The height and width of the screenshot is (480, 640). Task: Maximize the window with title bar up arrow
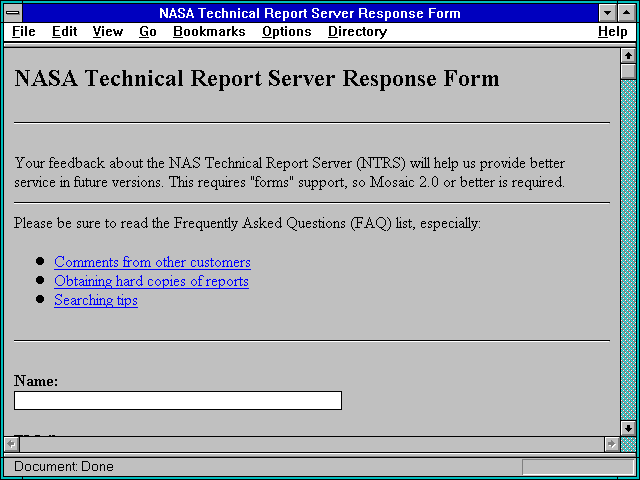627,13
